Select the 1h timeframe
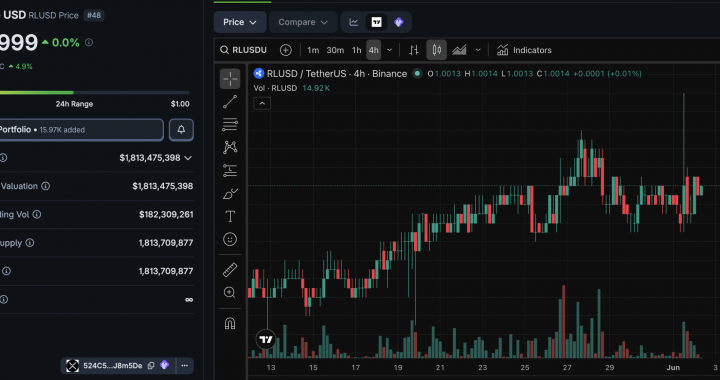 357,50
